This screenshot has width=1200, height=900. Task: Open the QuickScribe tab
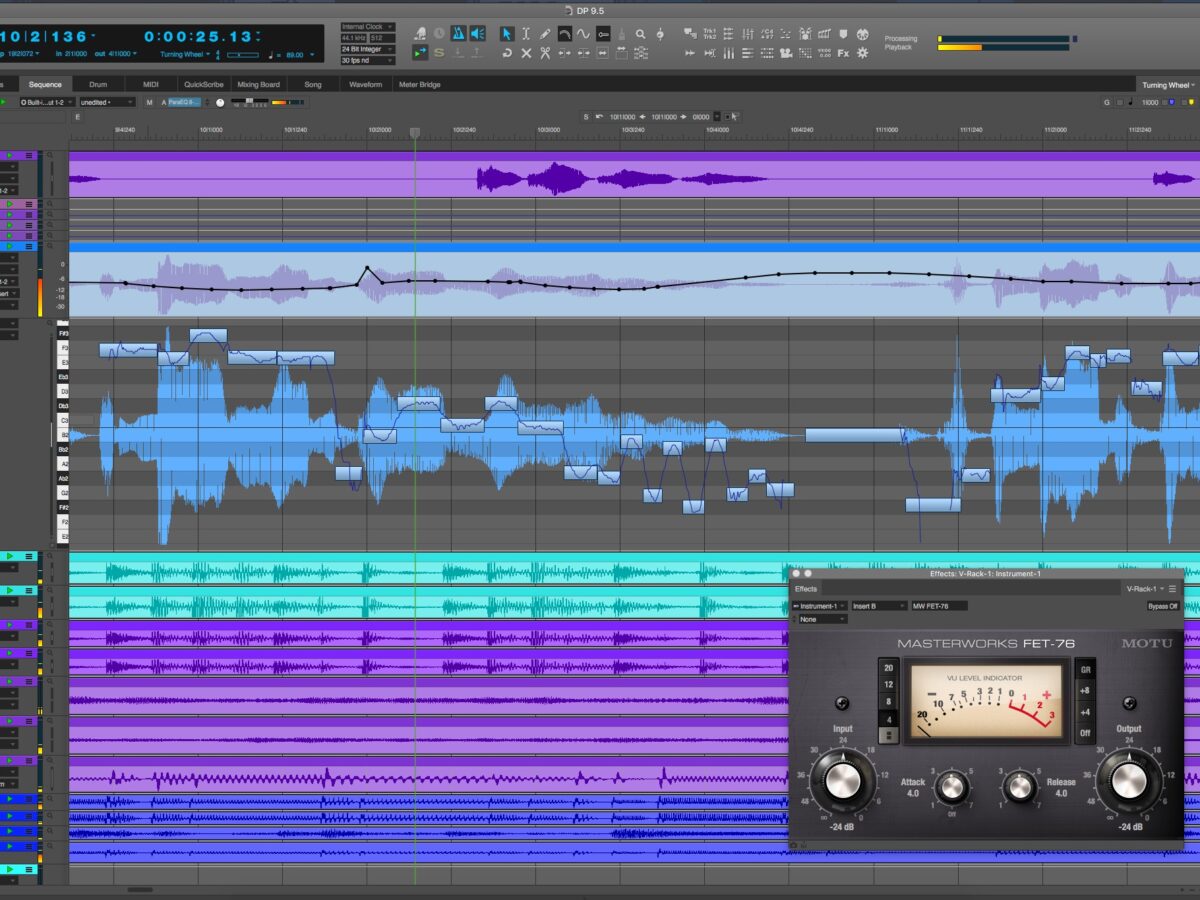[204, 85]
